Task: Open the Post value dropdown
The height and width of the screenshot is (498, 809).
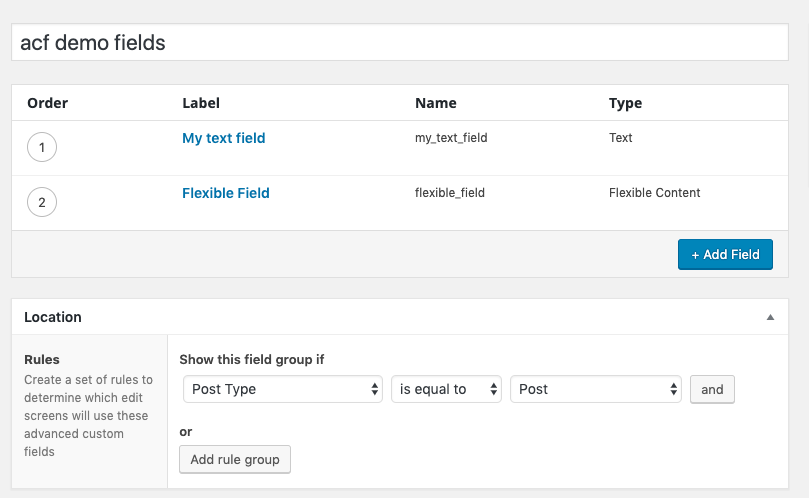Action: coord(596,389)
